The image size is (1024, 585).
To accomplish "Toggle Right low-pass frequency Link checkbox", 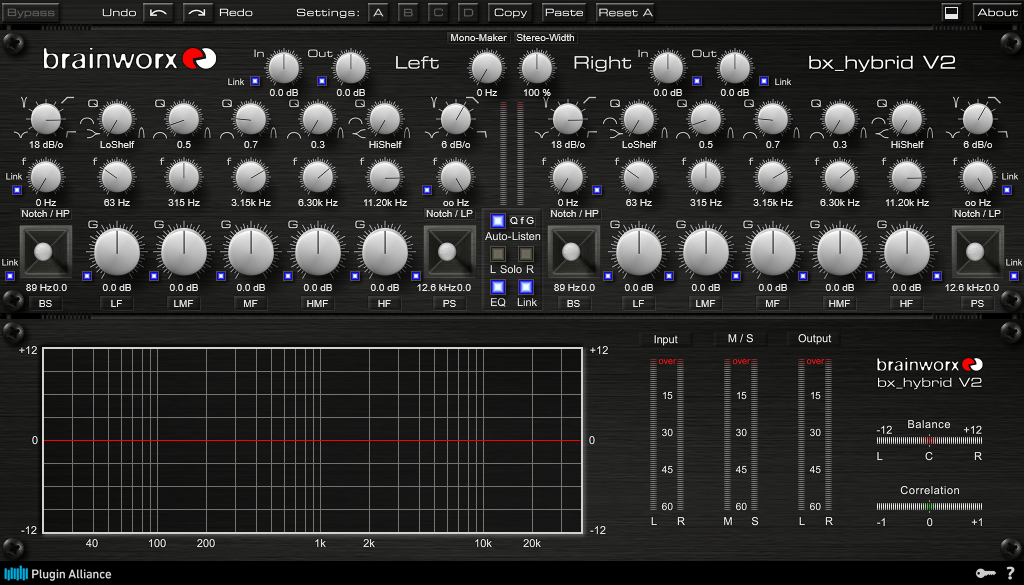I will point(1006,190).
